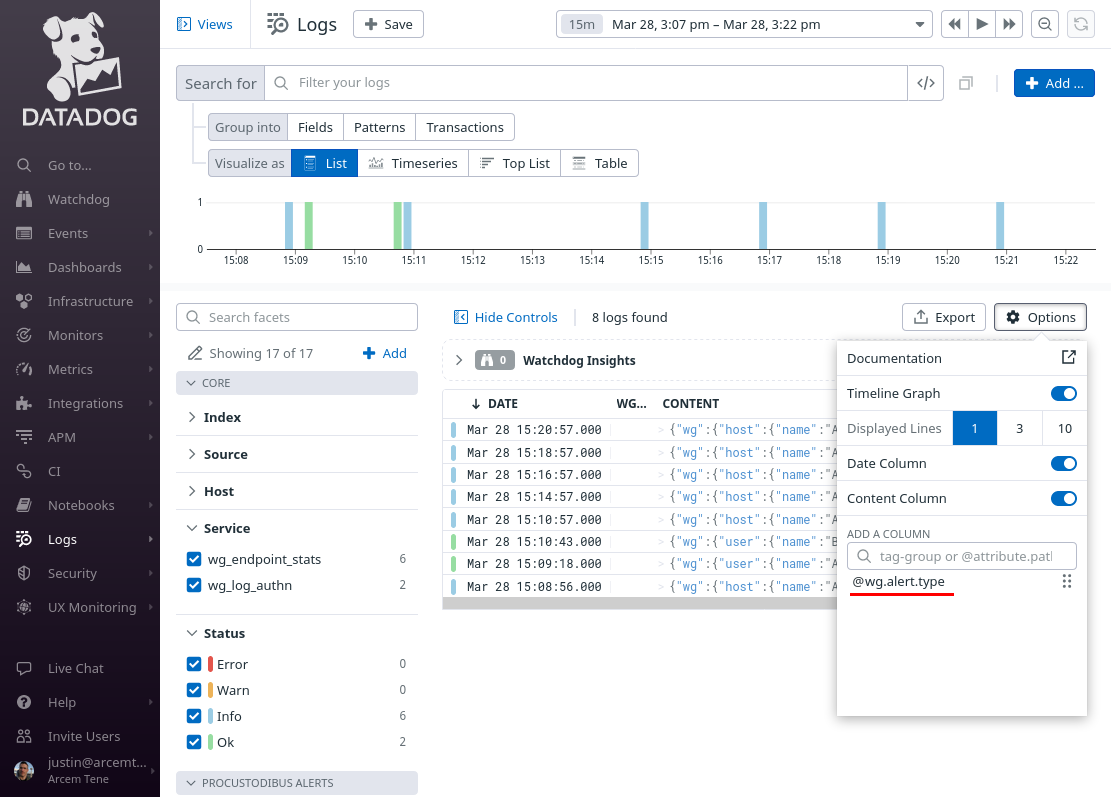The image size is (1111, 797).
Task: Export the logs
Action: click(x=944, y=317)
